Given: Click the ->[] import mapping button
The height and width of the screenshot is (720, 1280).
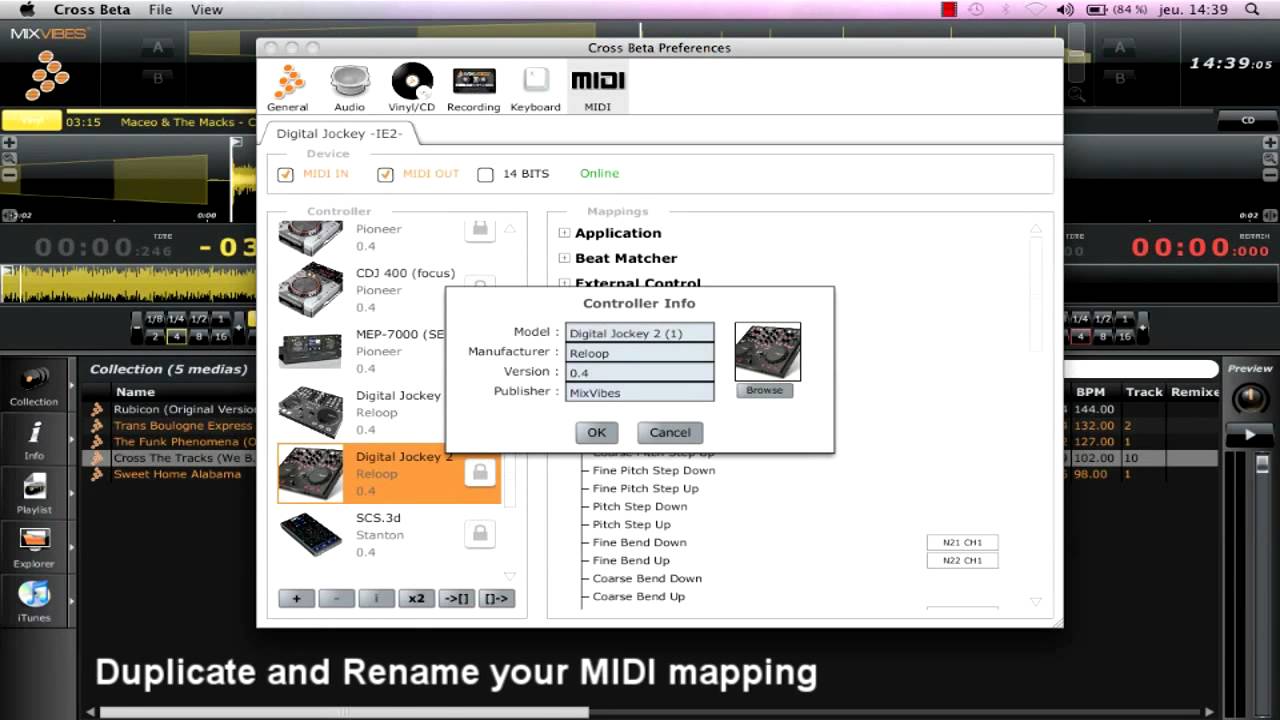Looking at the screenshot, I should 456,598.
